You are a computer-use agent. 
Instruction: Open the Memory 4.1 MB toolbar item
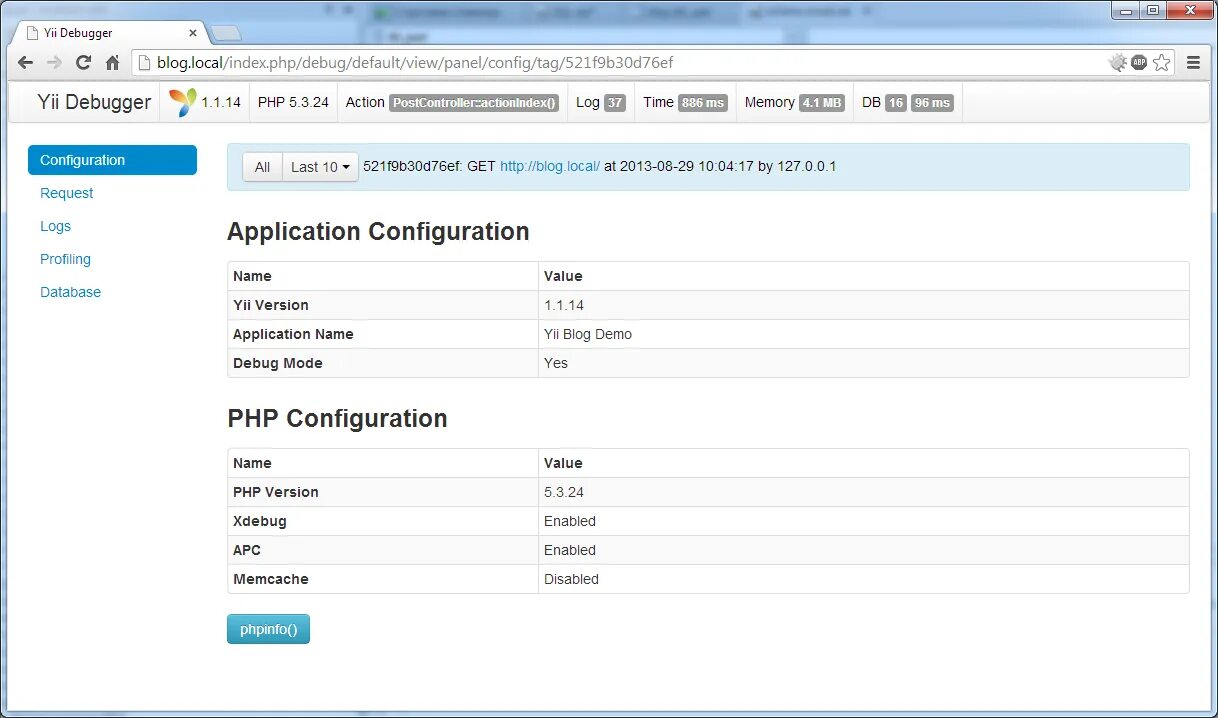pyautogui.click(x=794, y=102)
